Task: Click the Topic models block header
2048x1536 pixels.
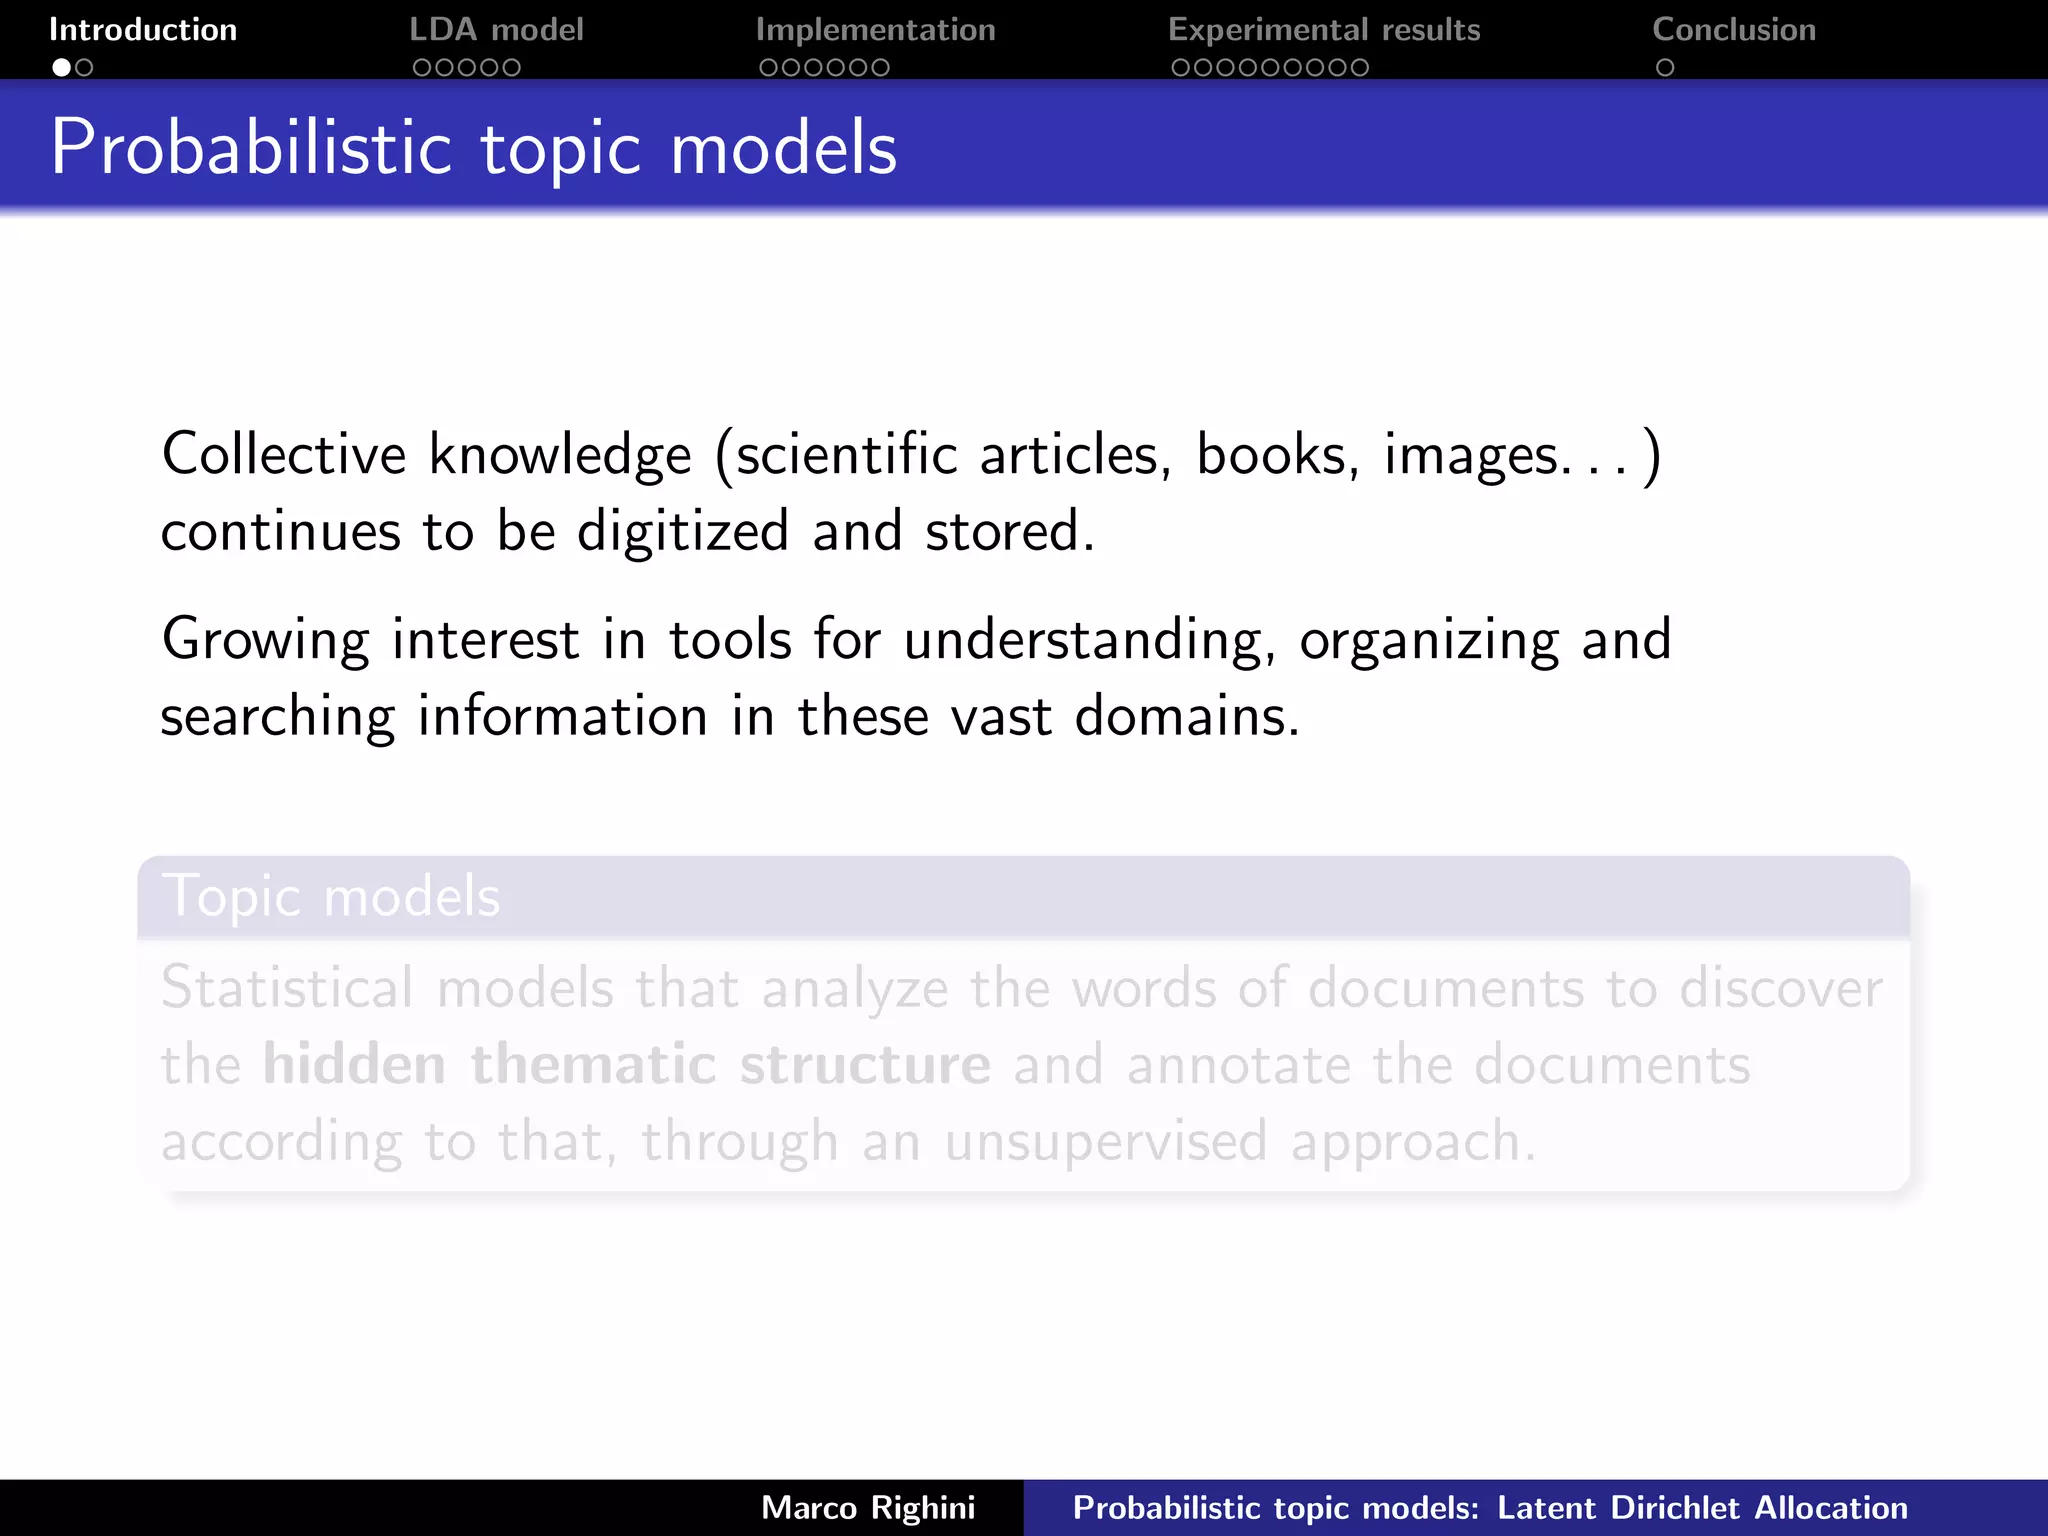Action: pos(331,896)
